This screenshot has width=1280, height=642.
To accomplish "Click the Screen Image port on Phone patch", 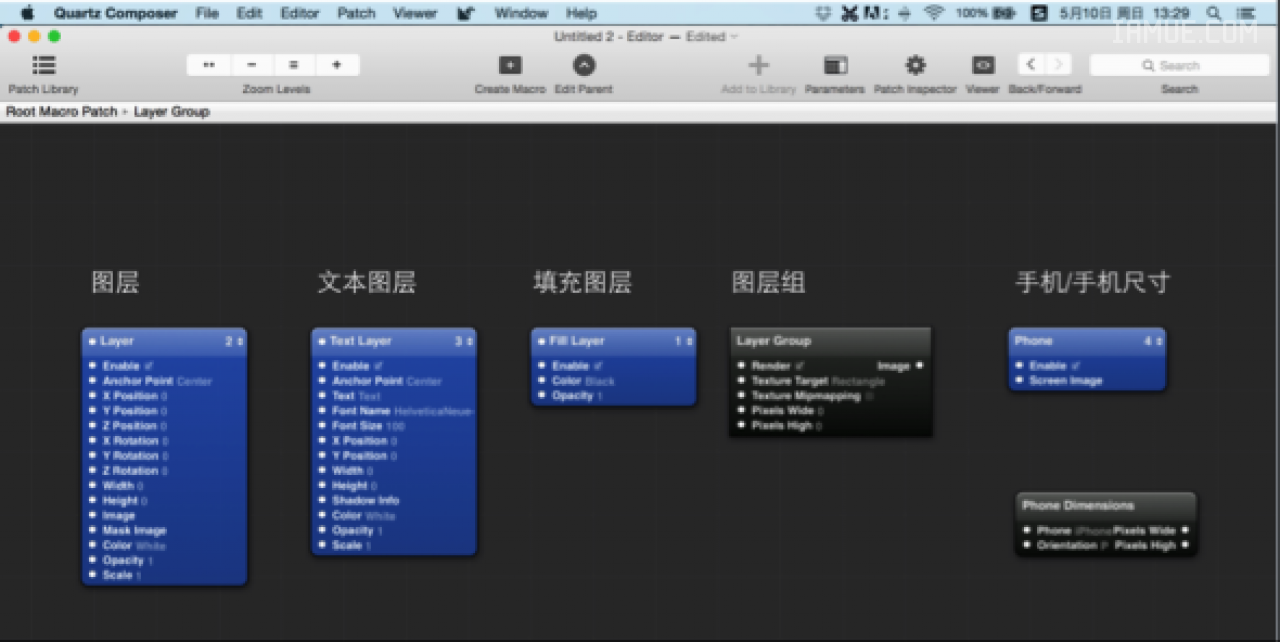I will 1019,381.
